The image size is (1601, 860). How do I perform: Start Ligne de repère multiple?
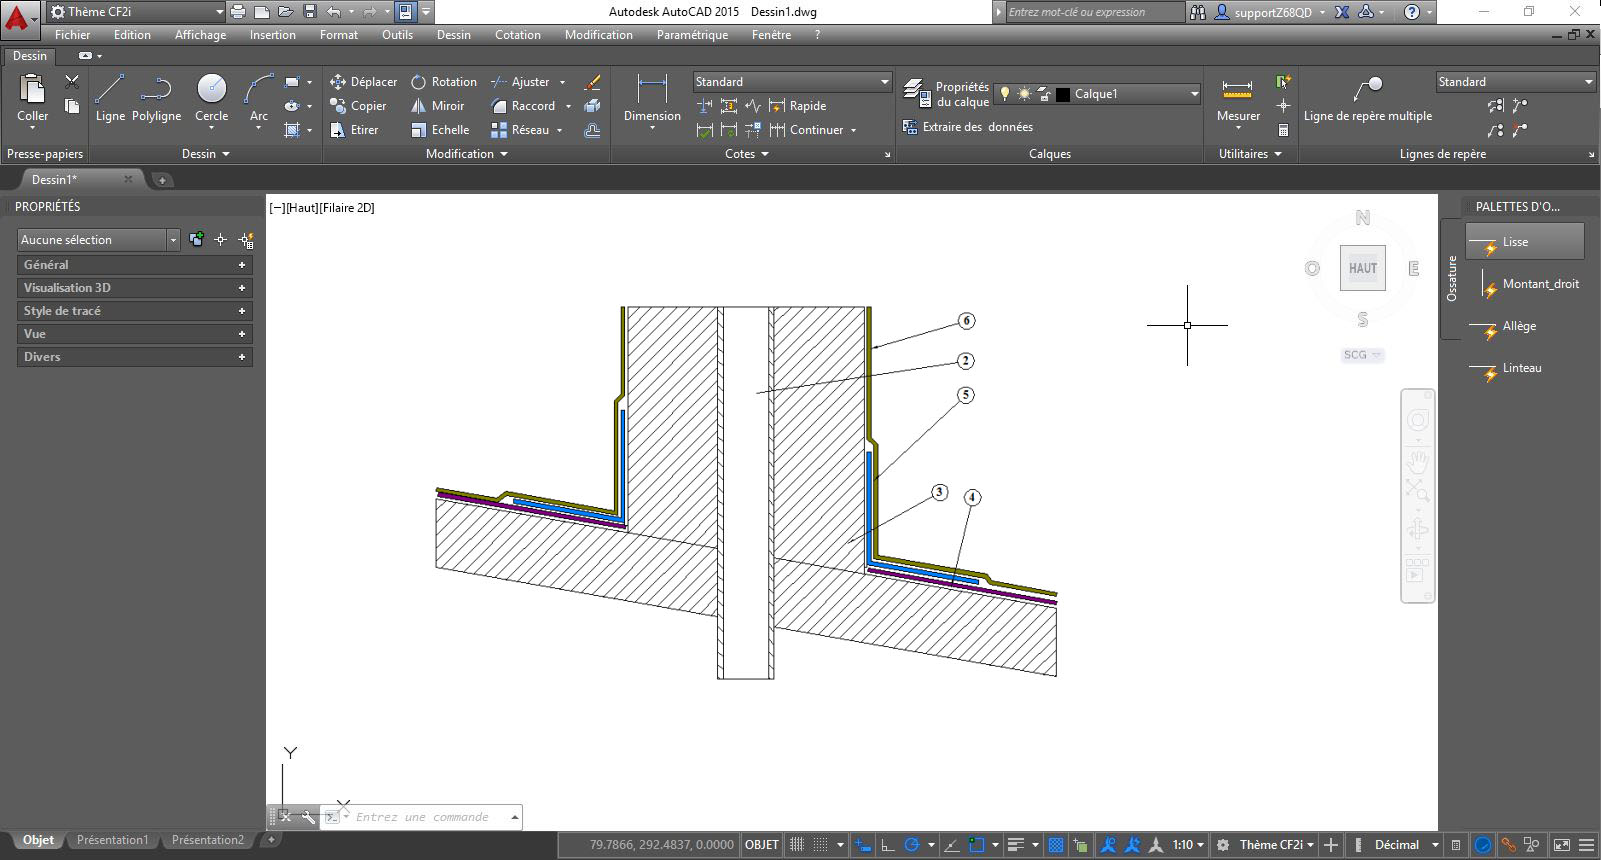pyautogui.click(x=1367, y=100)
